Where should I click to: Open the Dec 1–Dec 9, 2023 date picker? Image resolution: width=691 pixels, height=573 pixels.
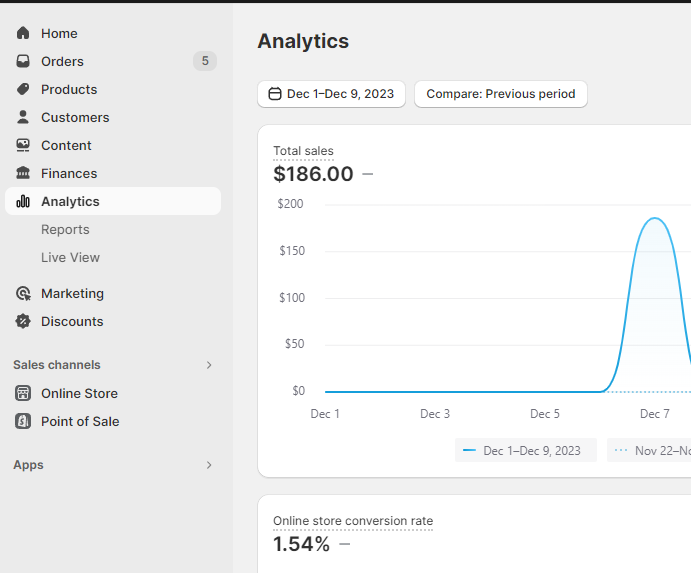pyautogui.click(x=331, y=94)
